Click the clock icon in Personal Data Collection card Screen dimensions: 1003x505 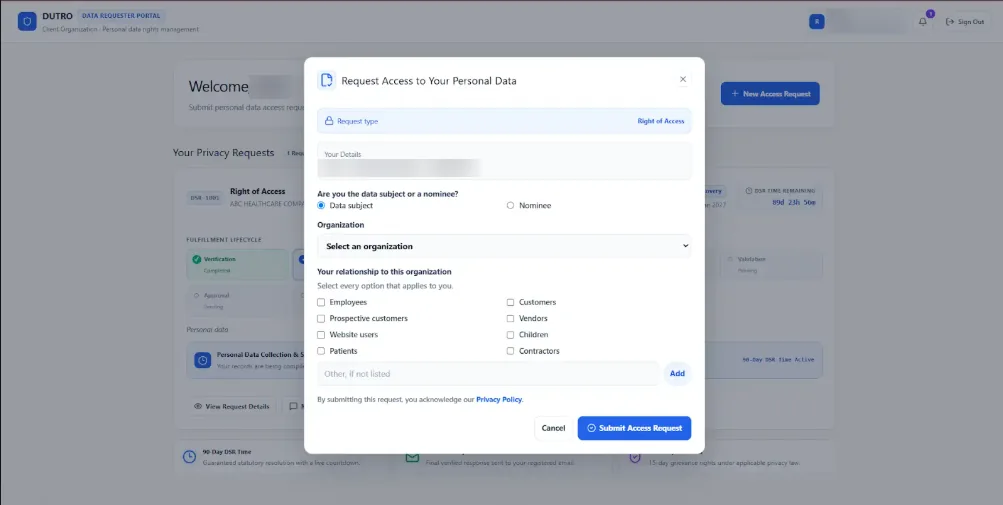pyautogui.click(x=203, y=360)
